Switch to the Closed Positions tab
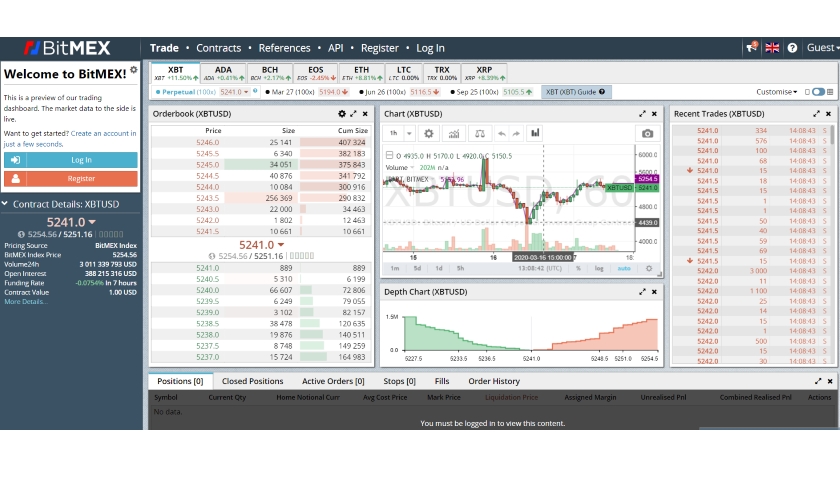The height and width of the screenshot is (480, 840). pos(252,381)
